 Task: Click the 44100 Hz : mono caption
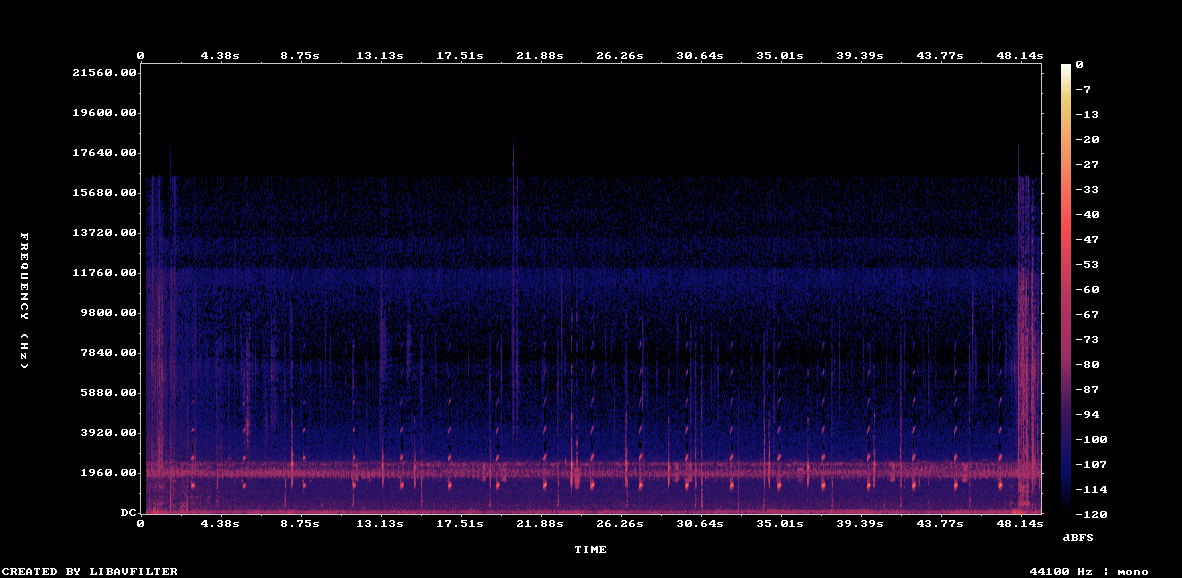[x=1089, y=571]
